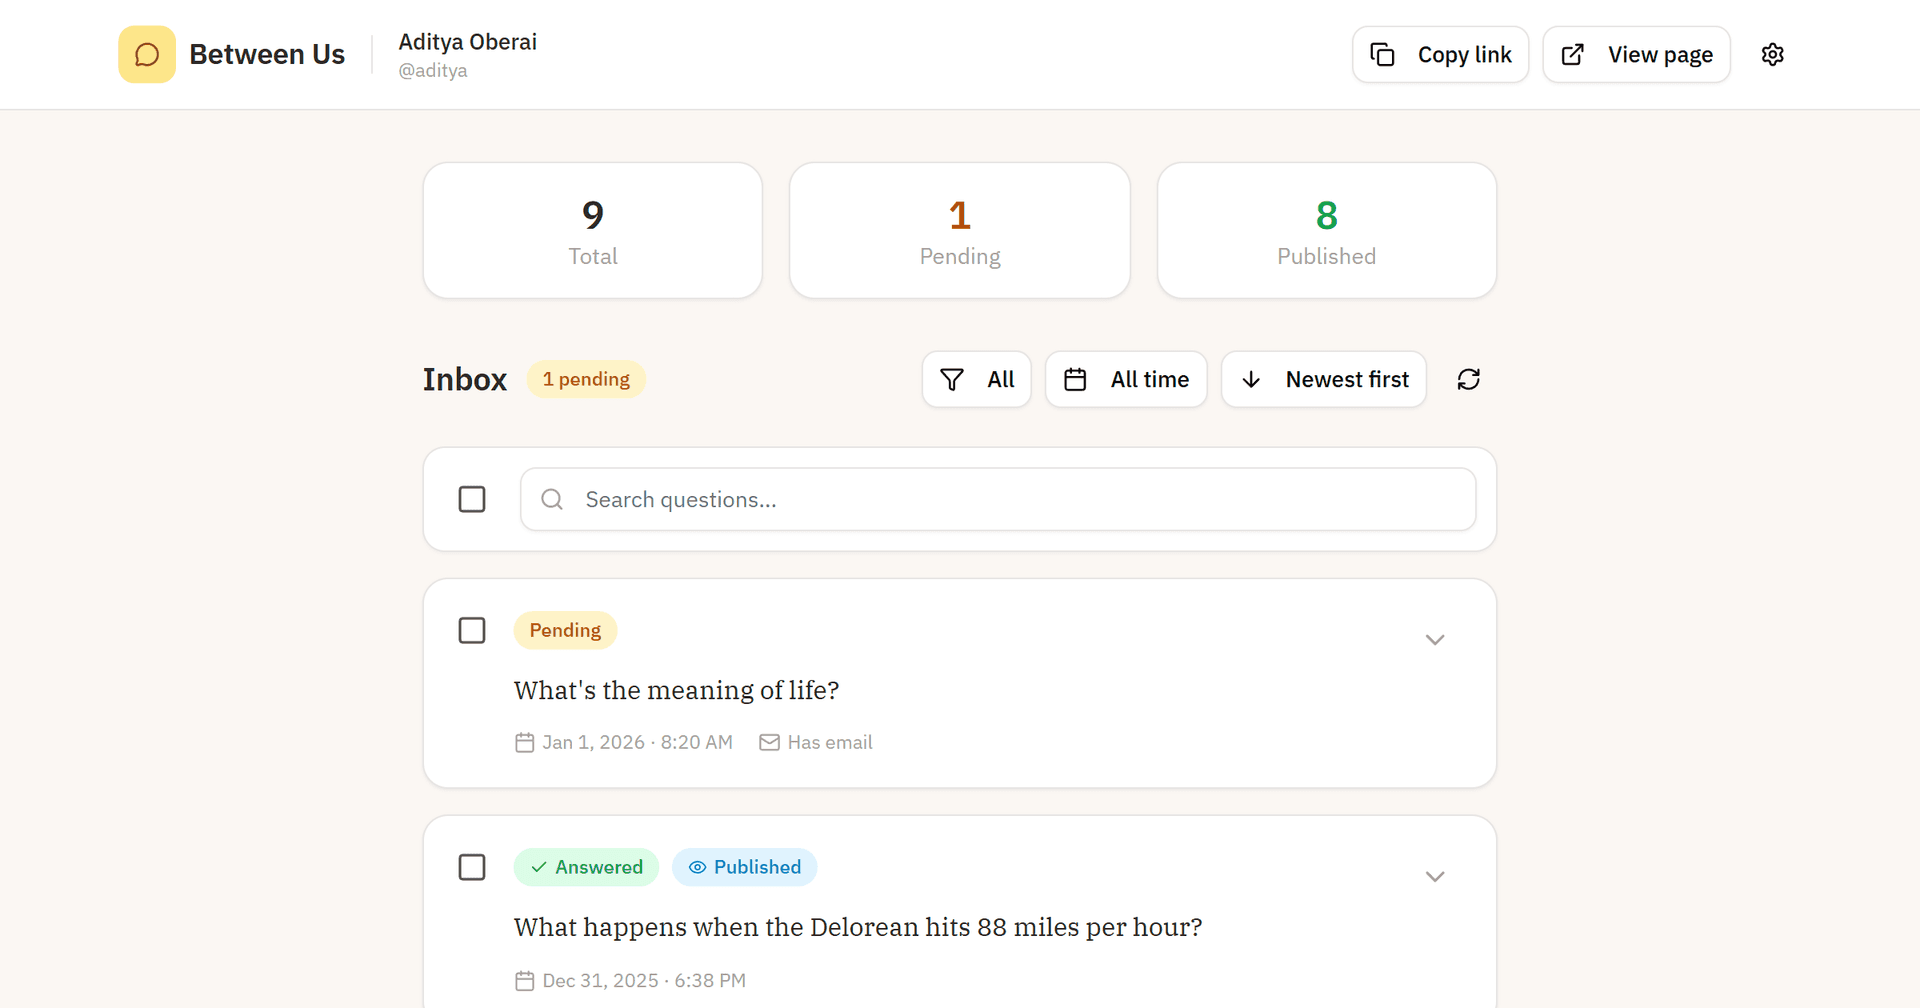Viewport: 1920px width, 1008px height.
Task: Click calendar icon beside Dec 31, 2025 date
Action: click(524, 980)
